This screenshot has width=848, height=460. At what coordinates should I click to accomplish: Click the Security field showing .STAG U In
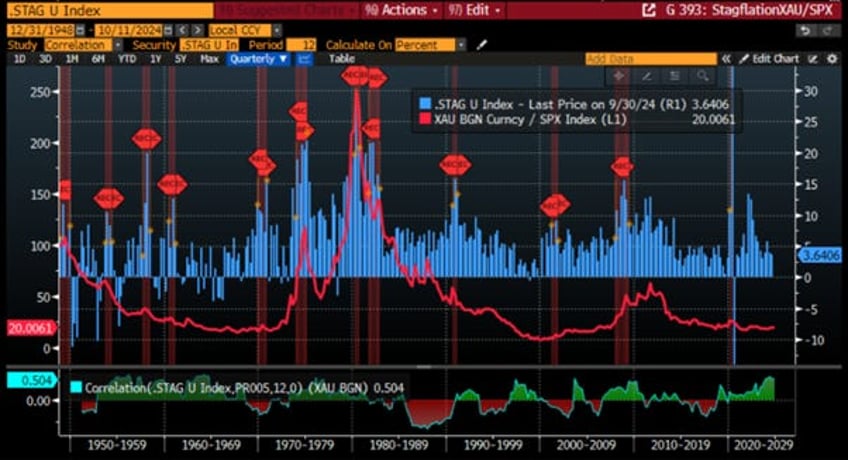(x=209, y=45)
